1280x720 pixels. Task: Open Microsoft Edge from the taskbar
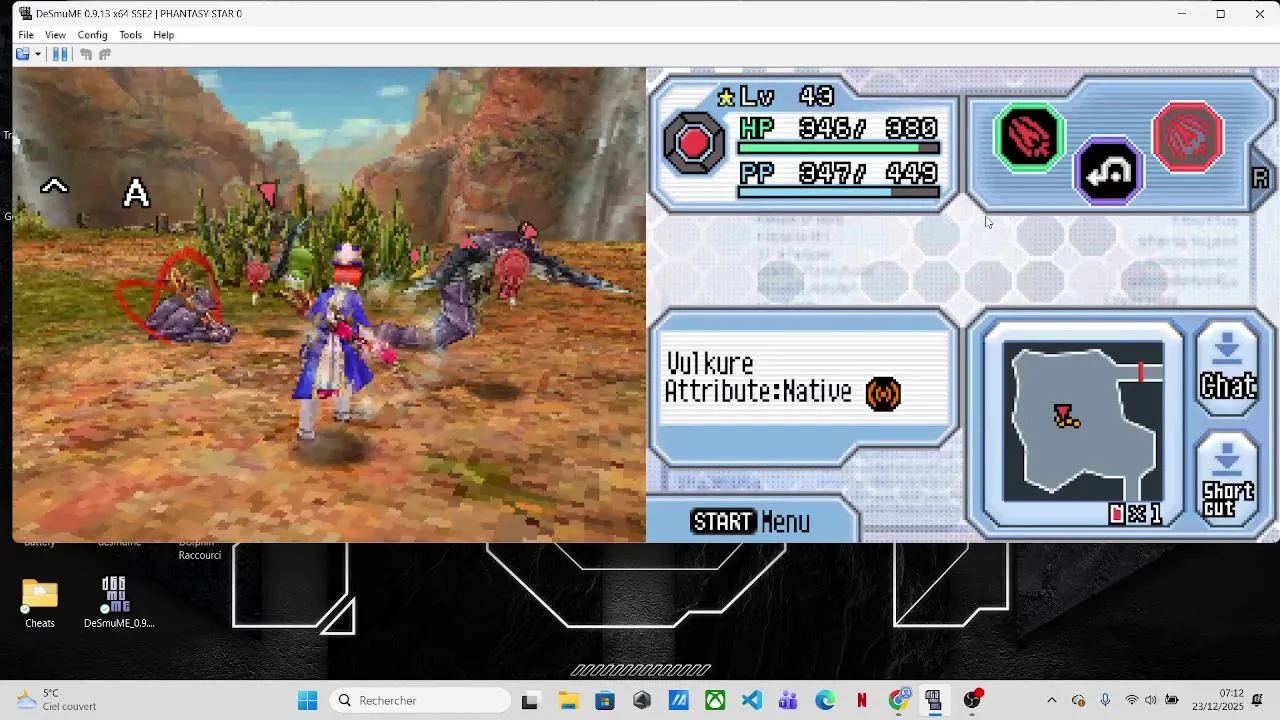(825, 701)
